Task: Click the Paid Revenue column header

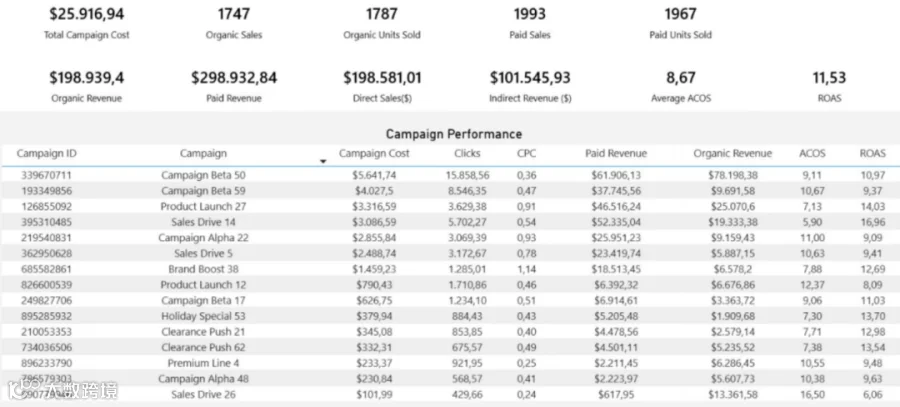Action: 616,153
